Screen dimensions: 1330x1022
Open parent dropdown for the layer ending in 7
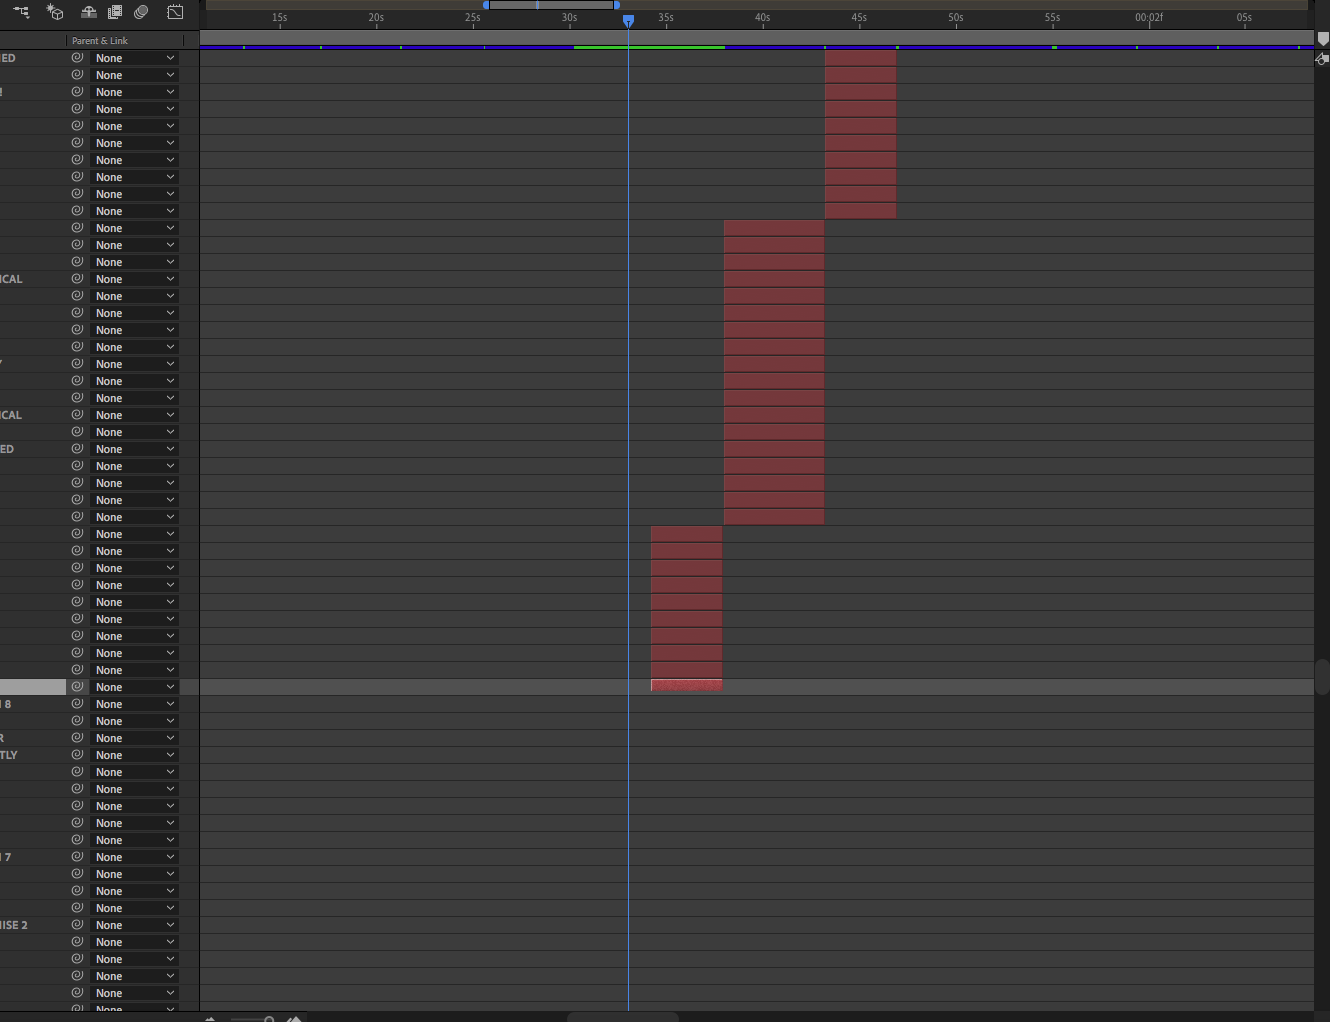(134, 857)
